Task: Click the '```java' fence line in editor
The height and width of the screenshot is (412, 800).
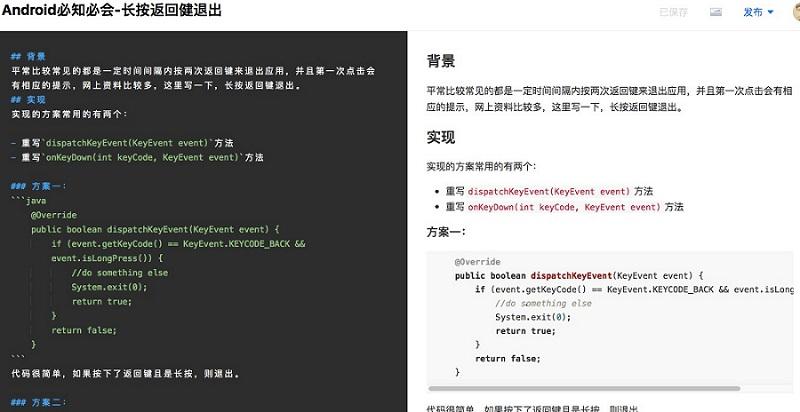Action: pos(29,201)
